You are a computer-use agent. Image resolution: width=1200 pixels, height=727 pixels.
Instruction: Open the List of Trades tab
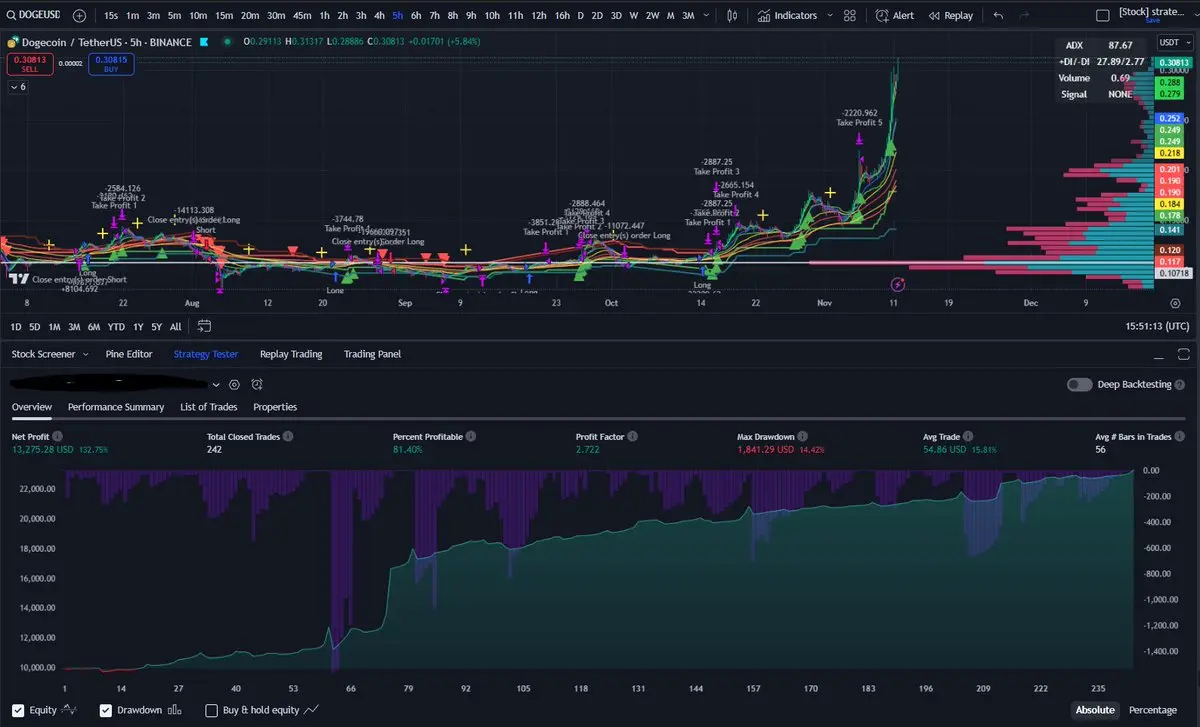coord(209,407)
